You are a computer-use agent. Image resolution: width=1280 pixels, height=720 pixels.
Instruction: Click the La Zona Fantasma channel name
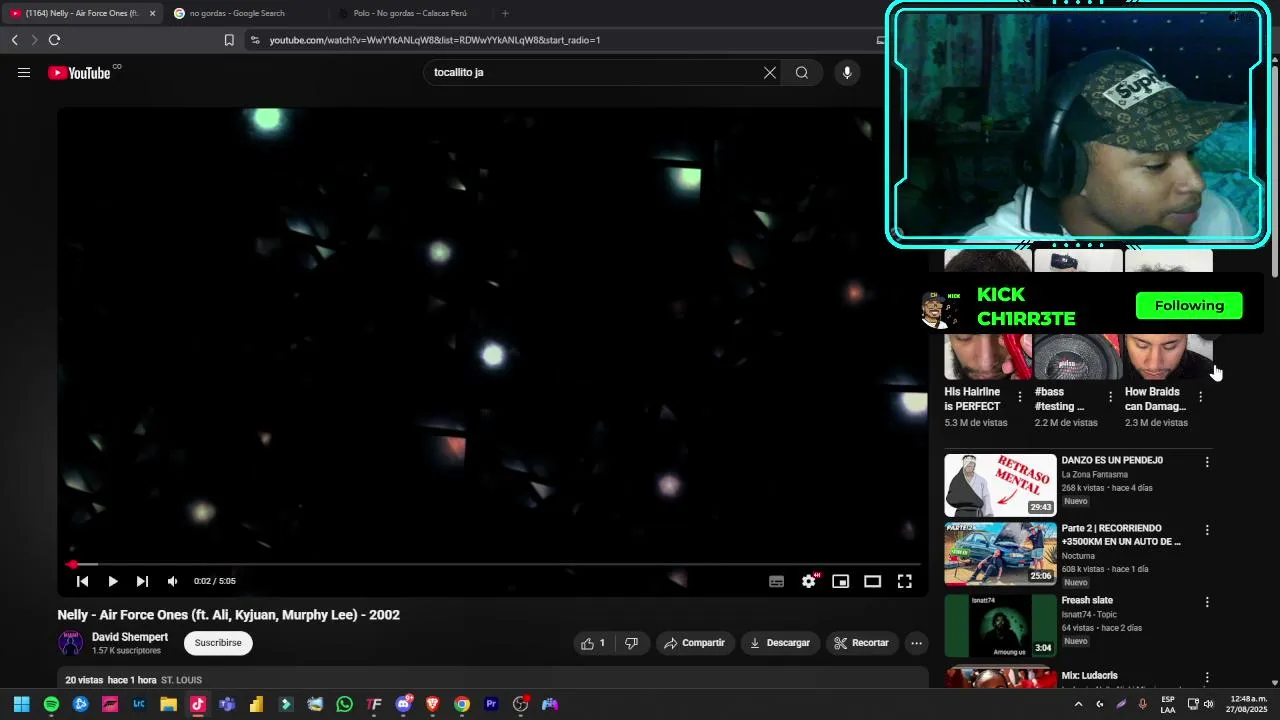pyautogui.click(x=1094, y=474)
